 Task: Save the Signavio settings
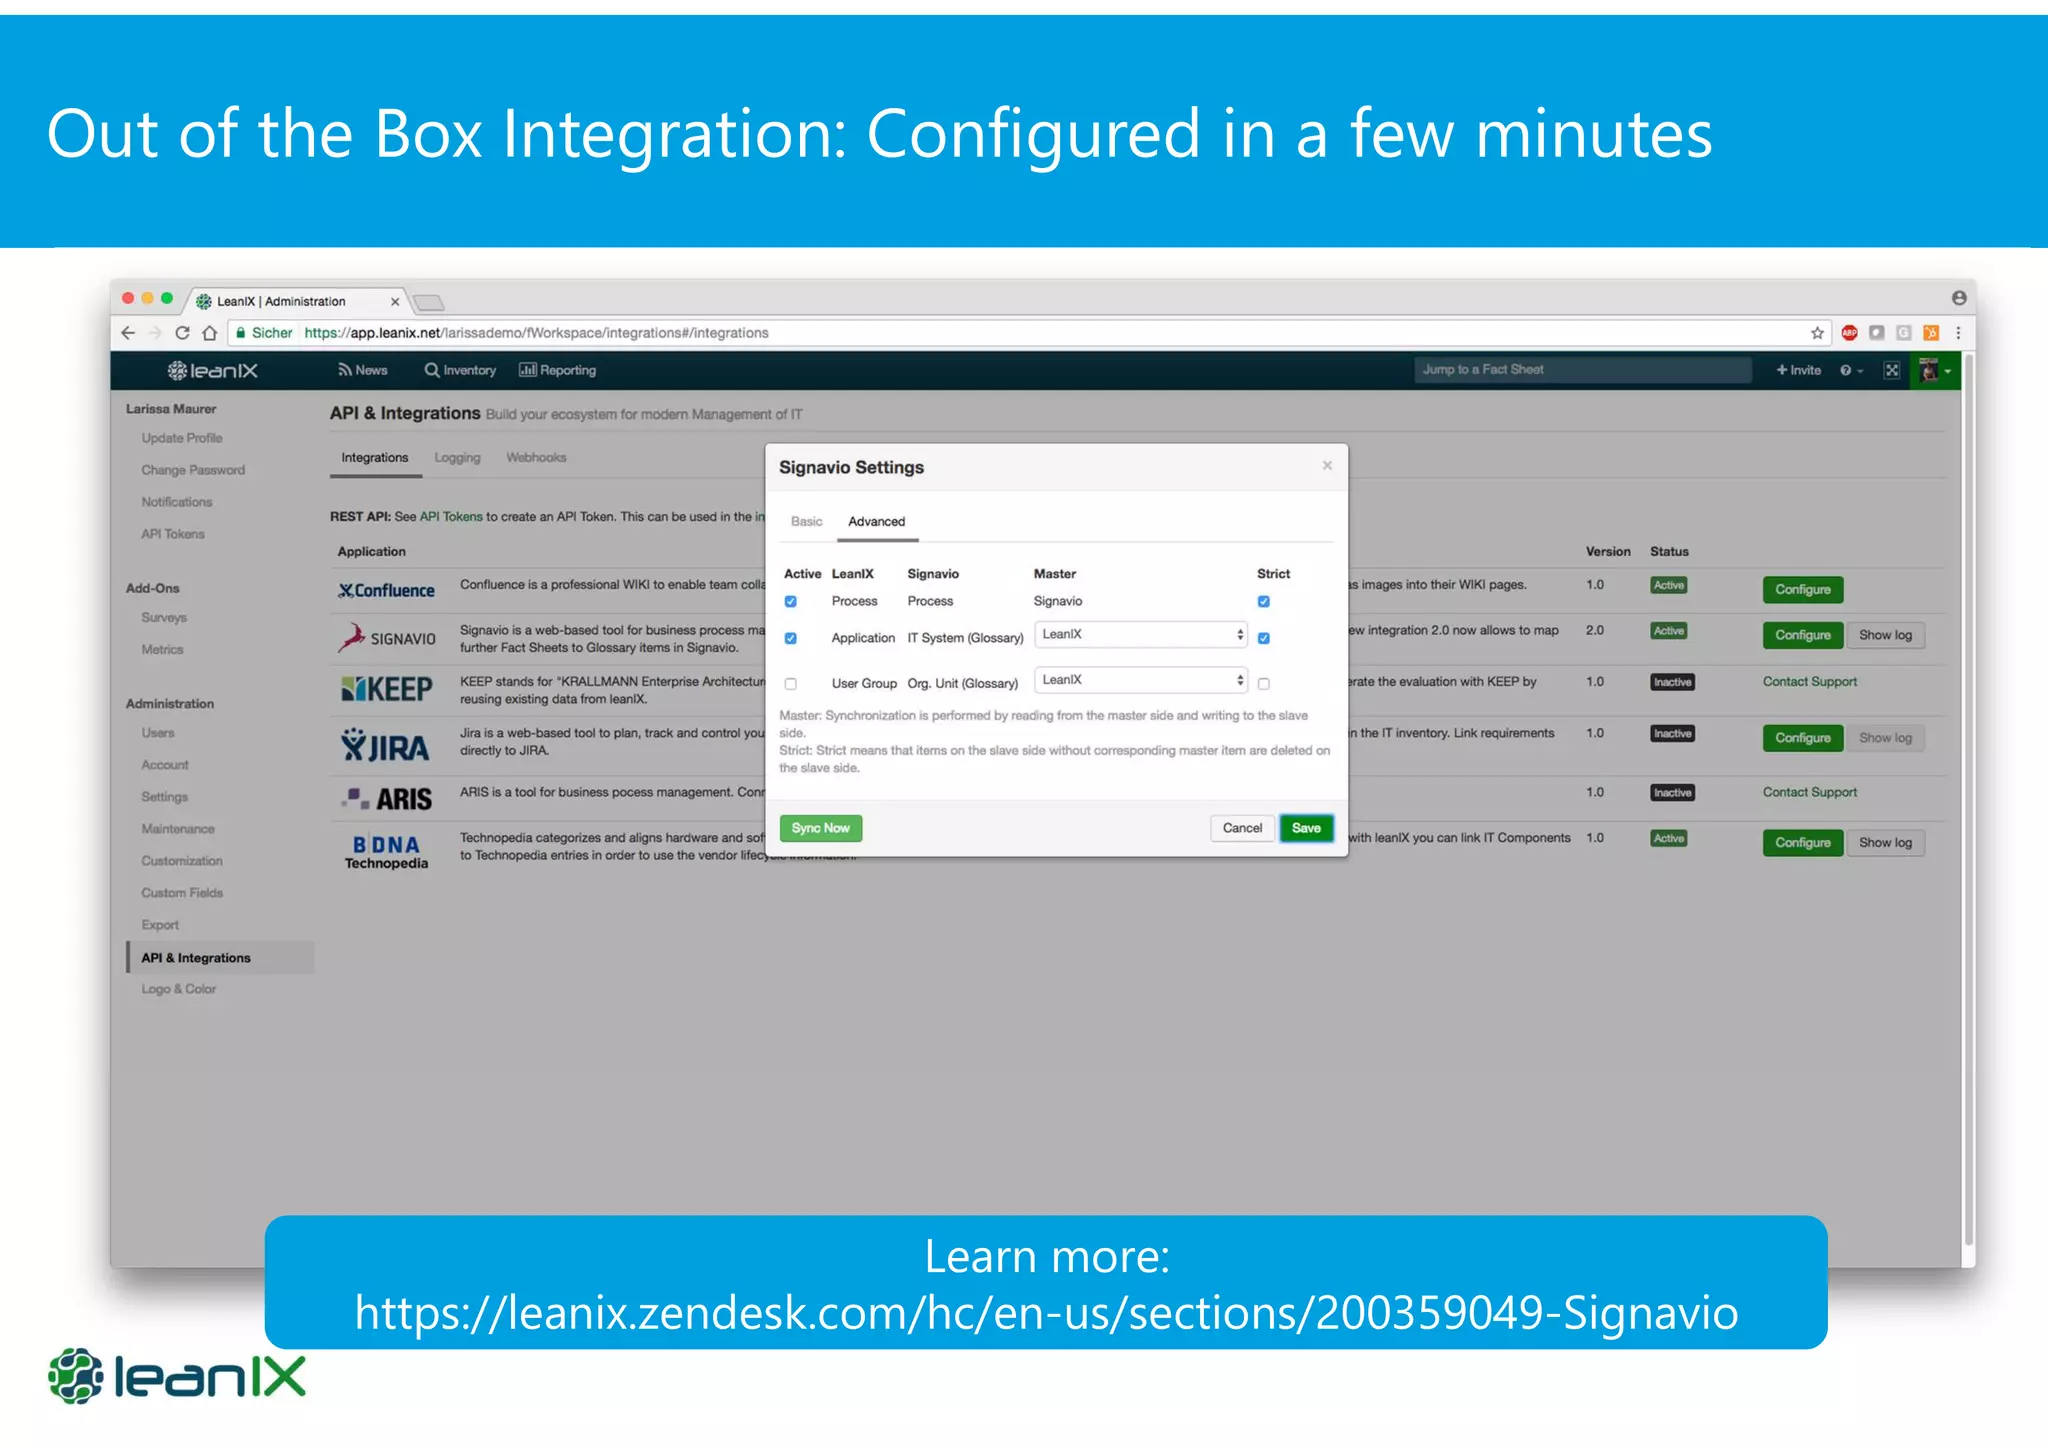pos(1306,828)
